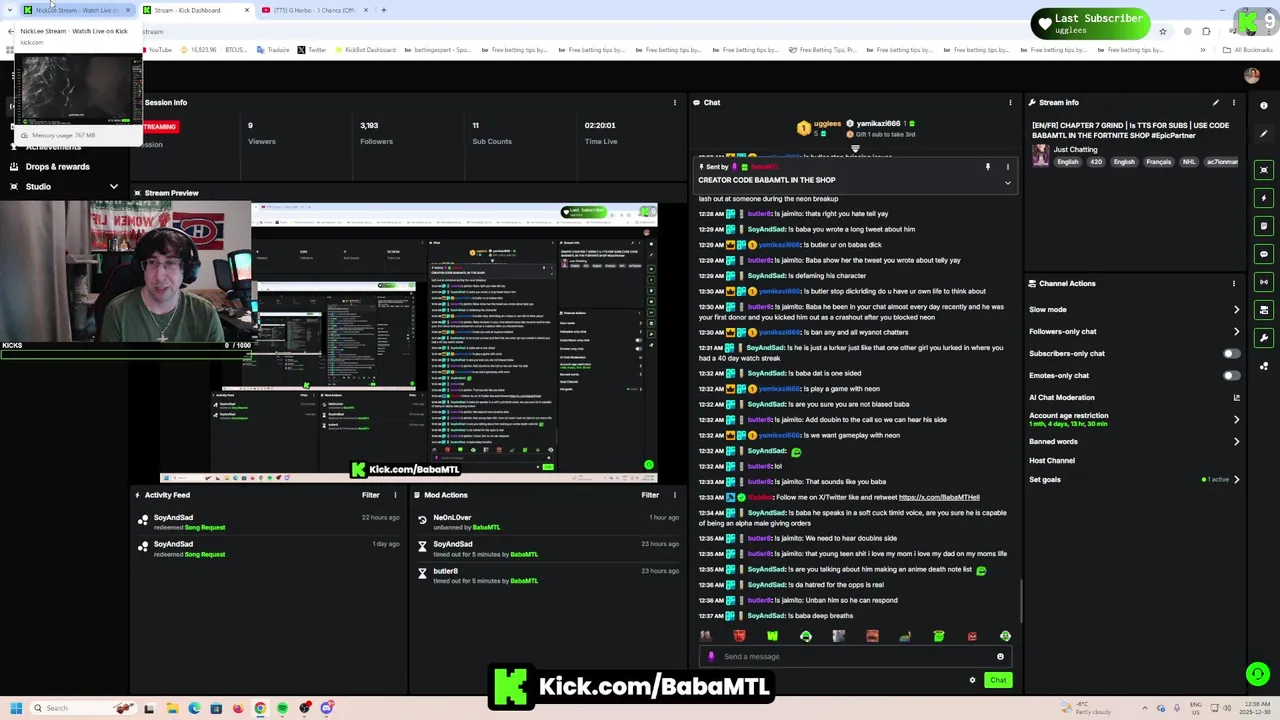Expand the Studio sidebar section
Image resolution: width=1280 pixels, height=720 pixels.
pos(114,187)
